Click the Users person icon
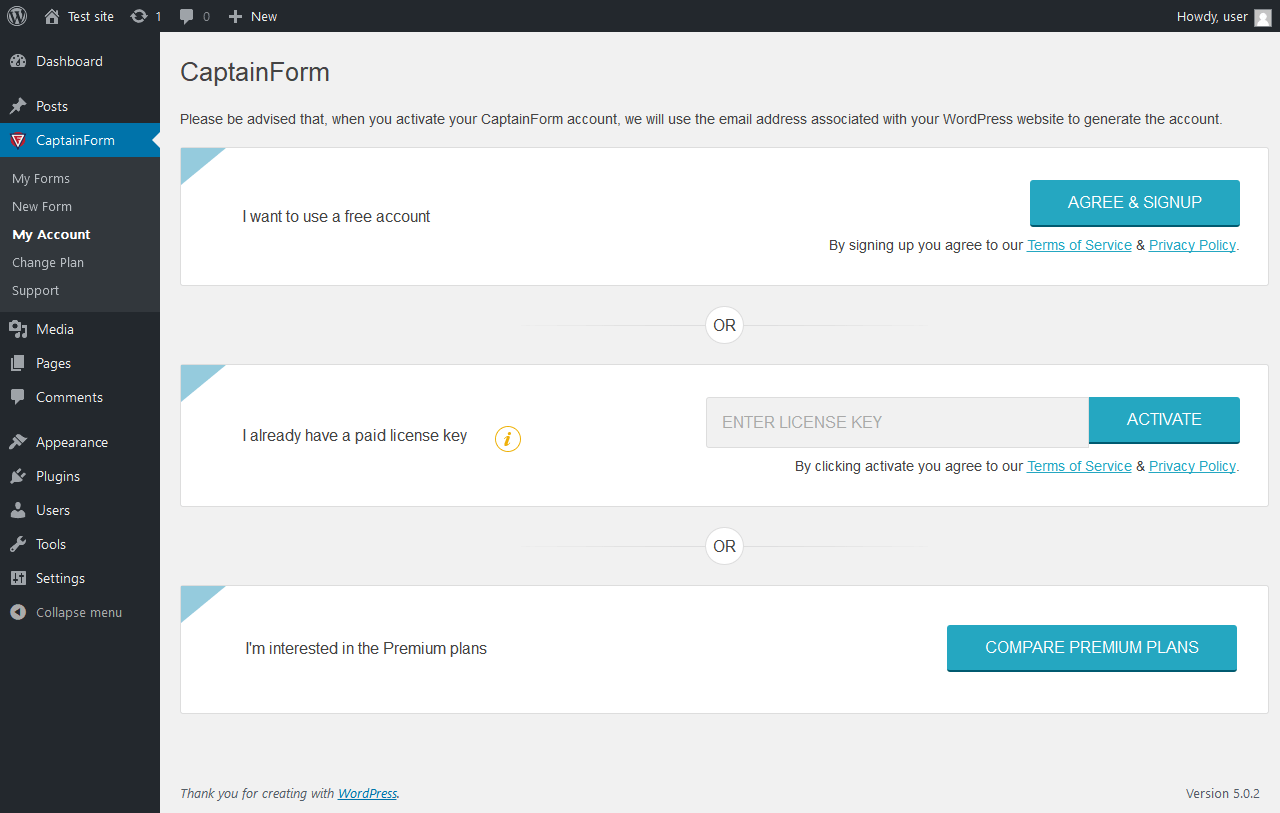 pyautogui.click(x=18, y=510)
